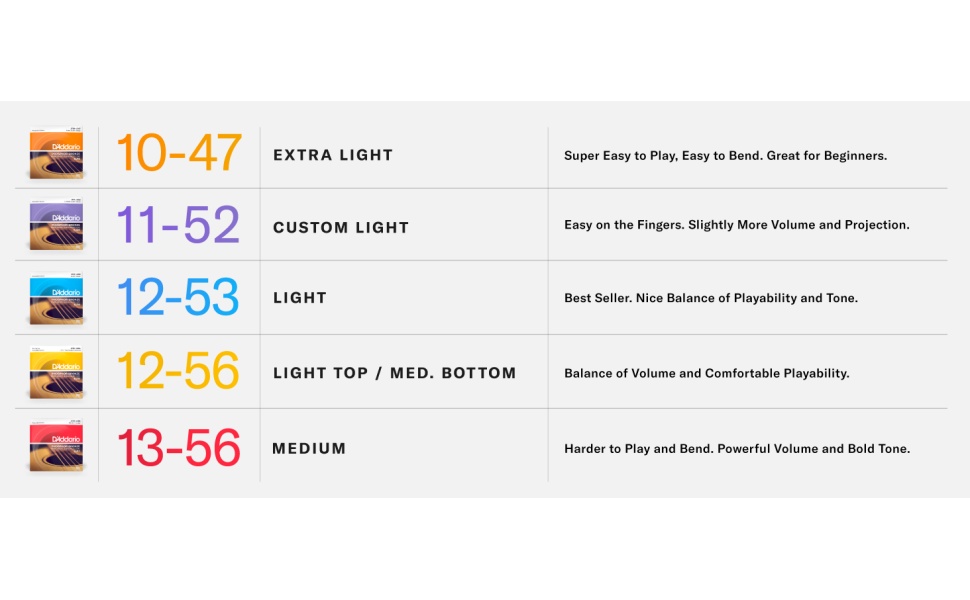Select the red 13-56 gauge number
The image size is (970, 600).
[x=179, y=448]
